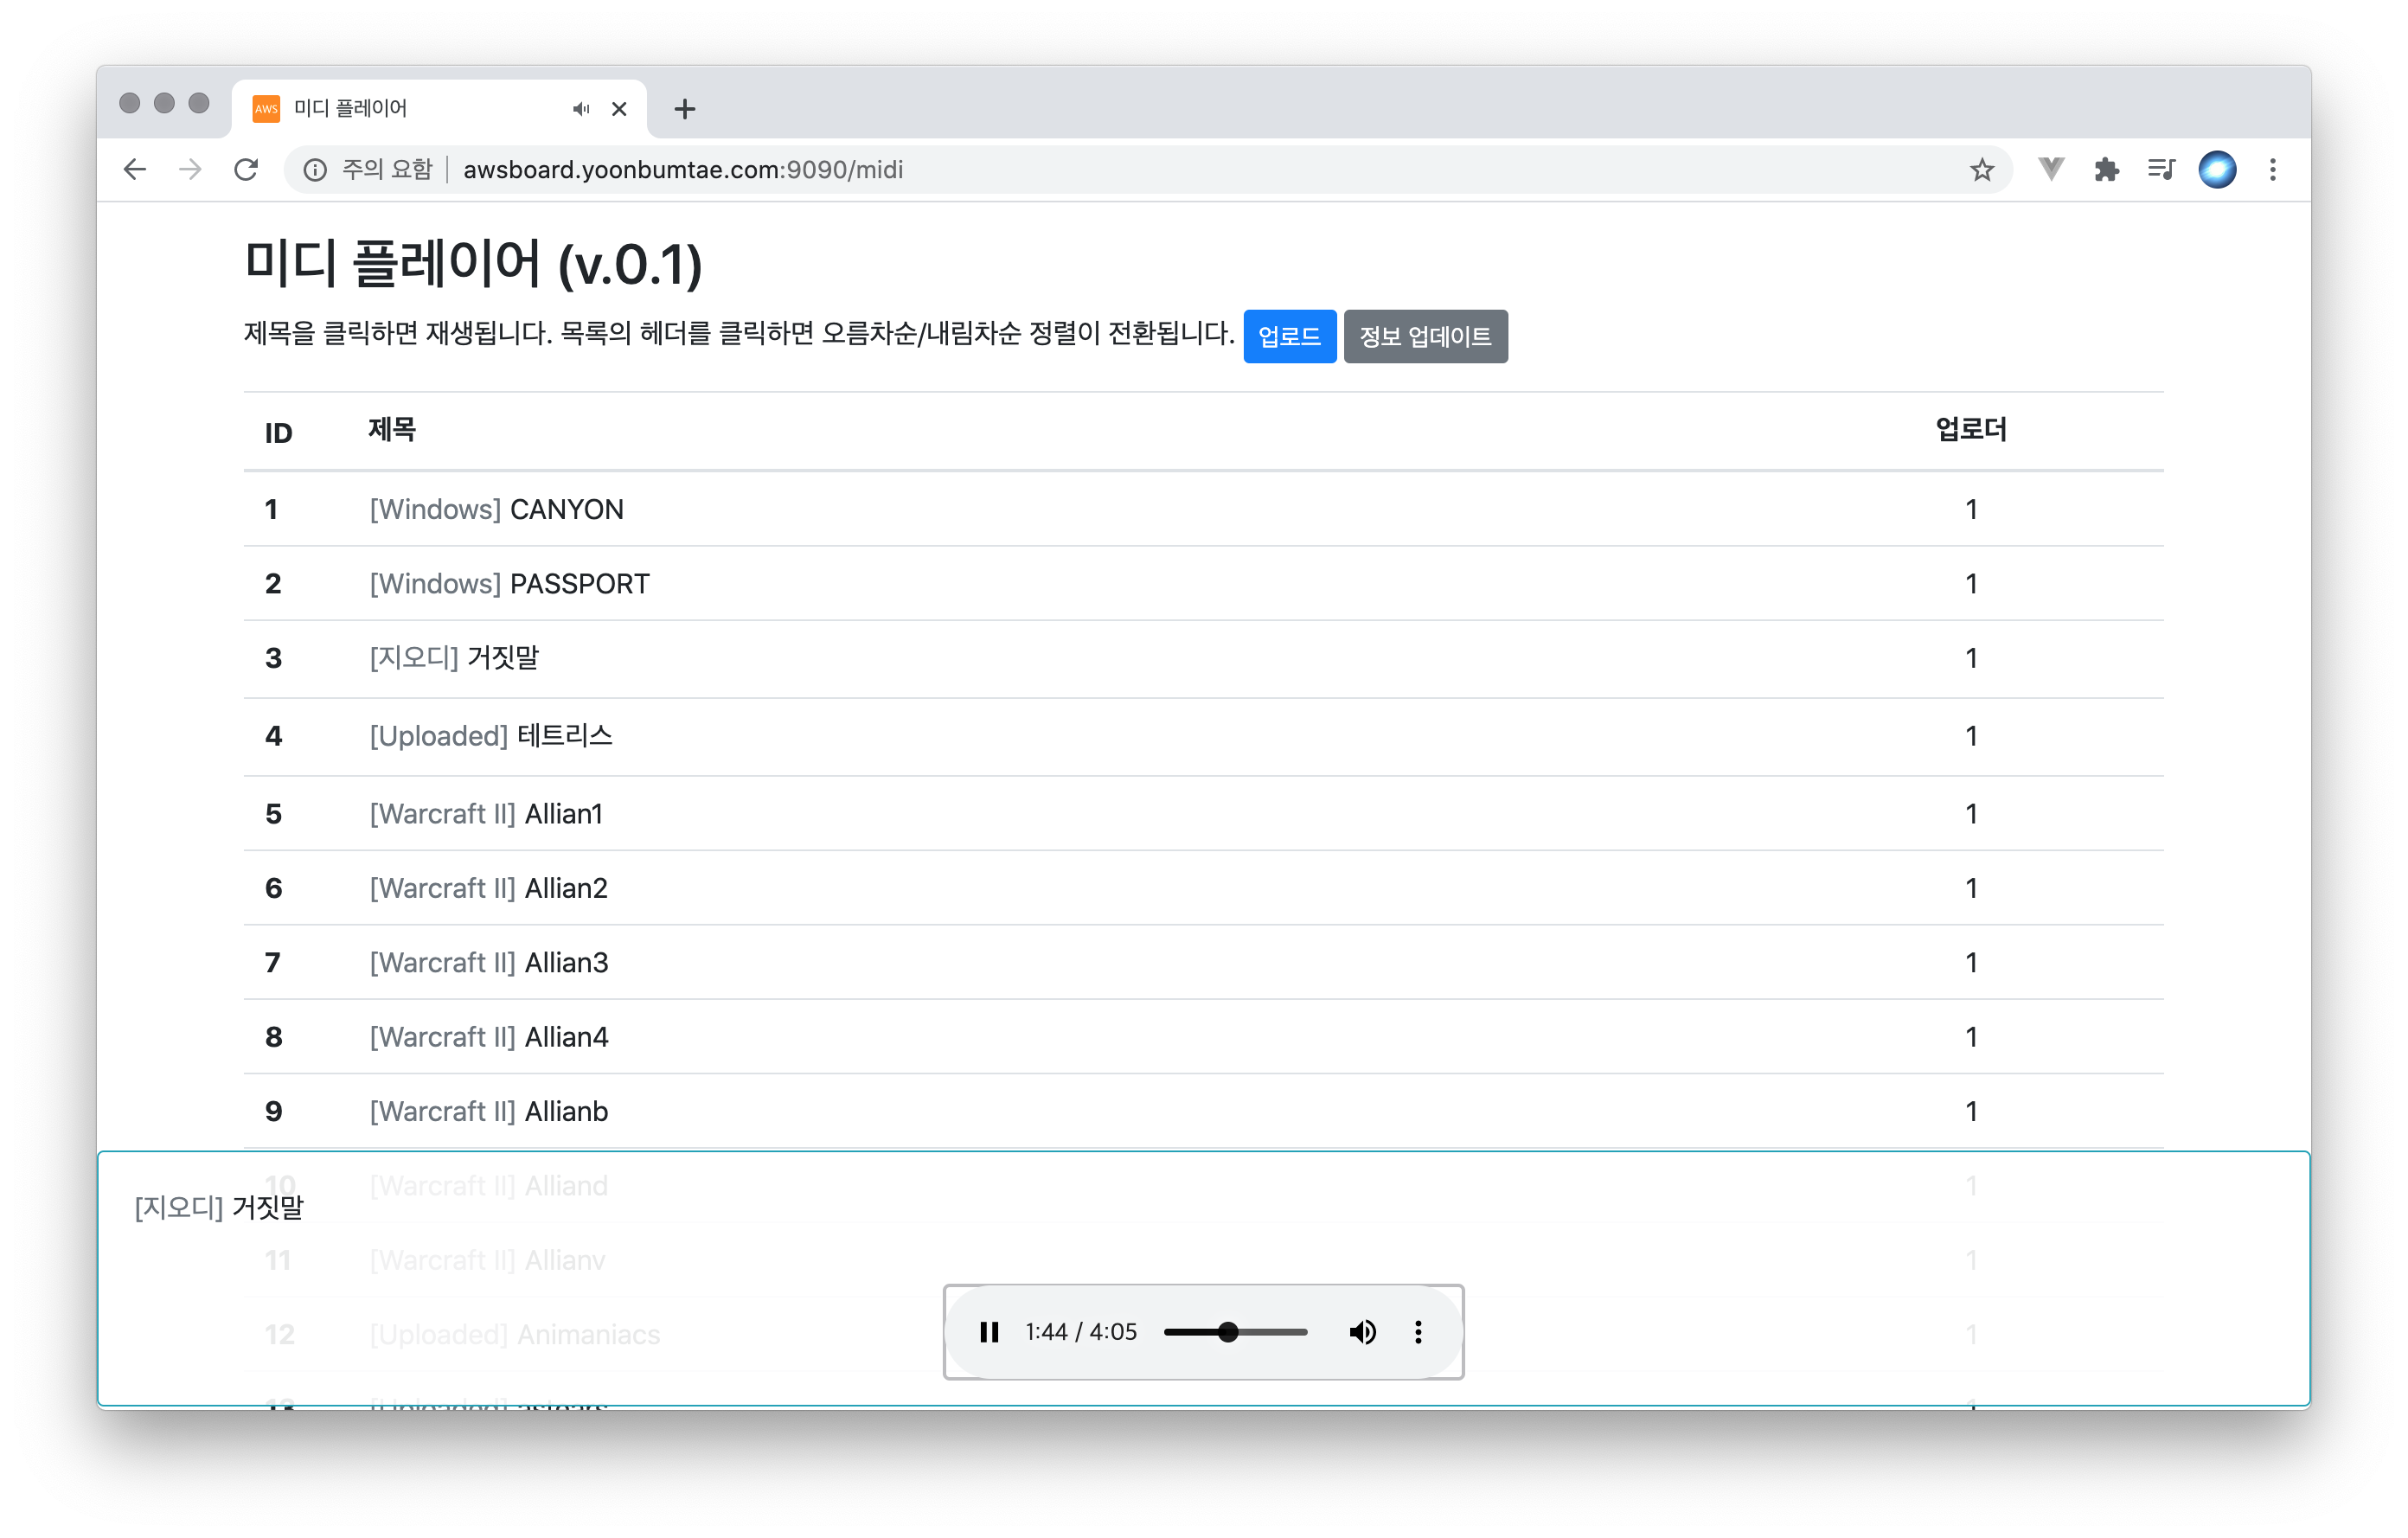Open a new browser tab

(685, 109)
